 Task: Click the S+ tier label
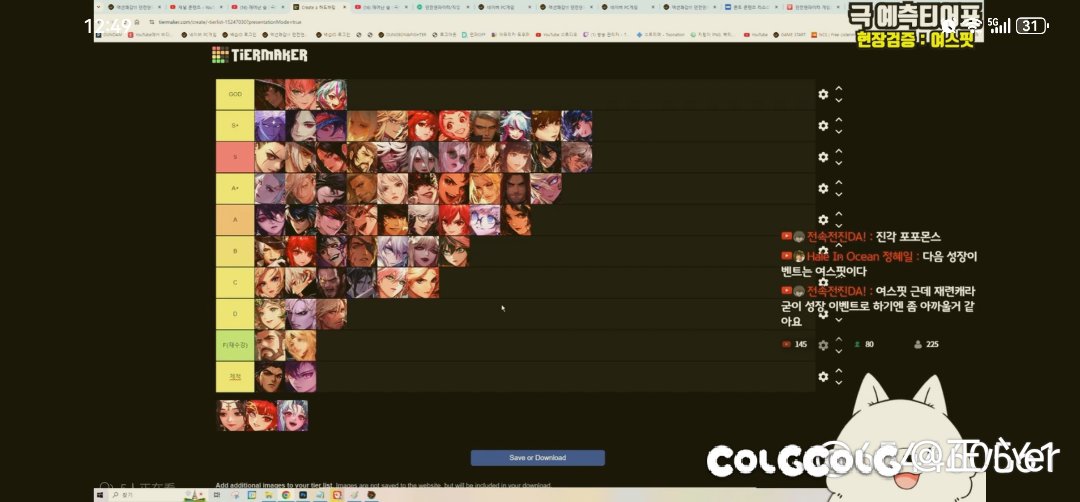pos(235,126)
